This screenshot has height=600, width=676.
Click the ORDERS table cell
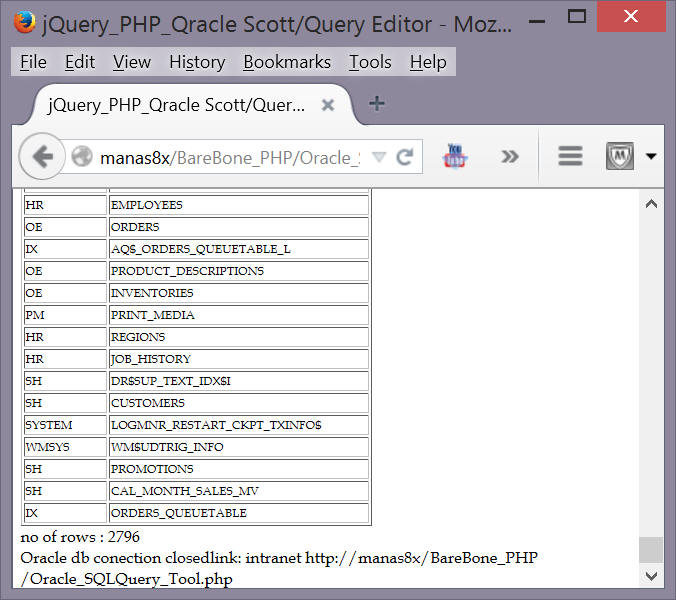(x=239, y=227)
